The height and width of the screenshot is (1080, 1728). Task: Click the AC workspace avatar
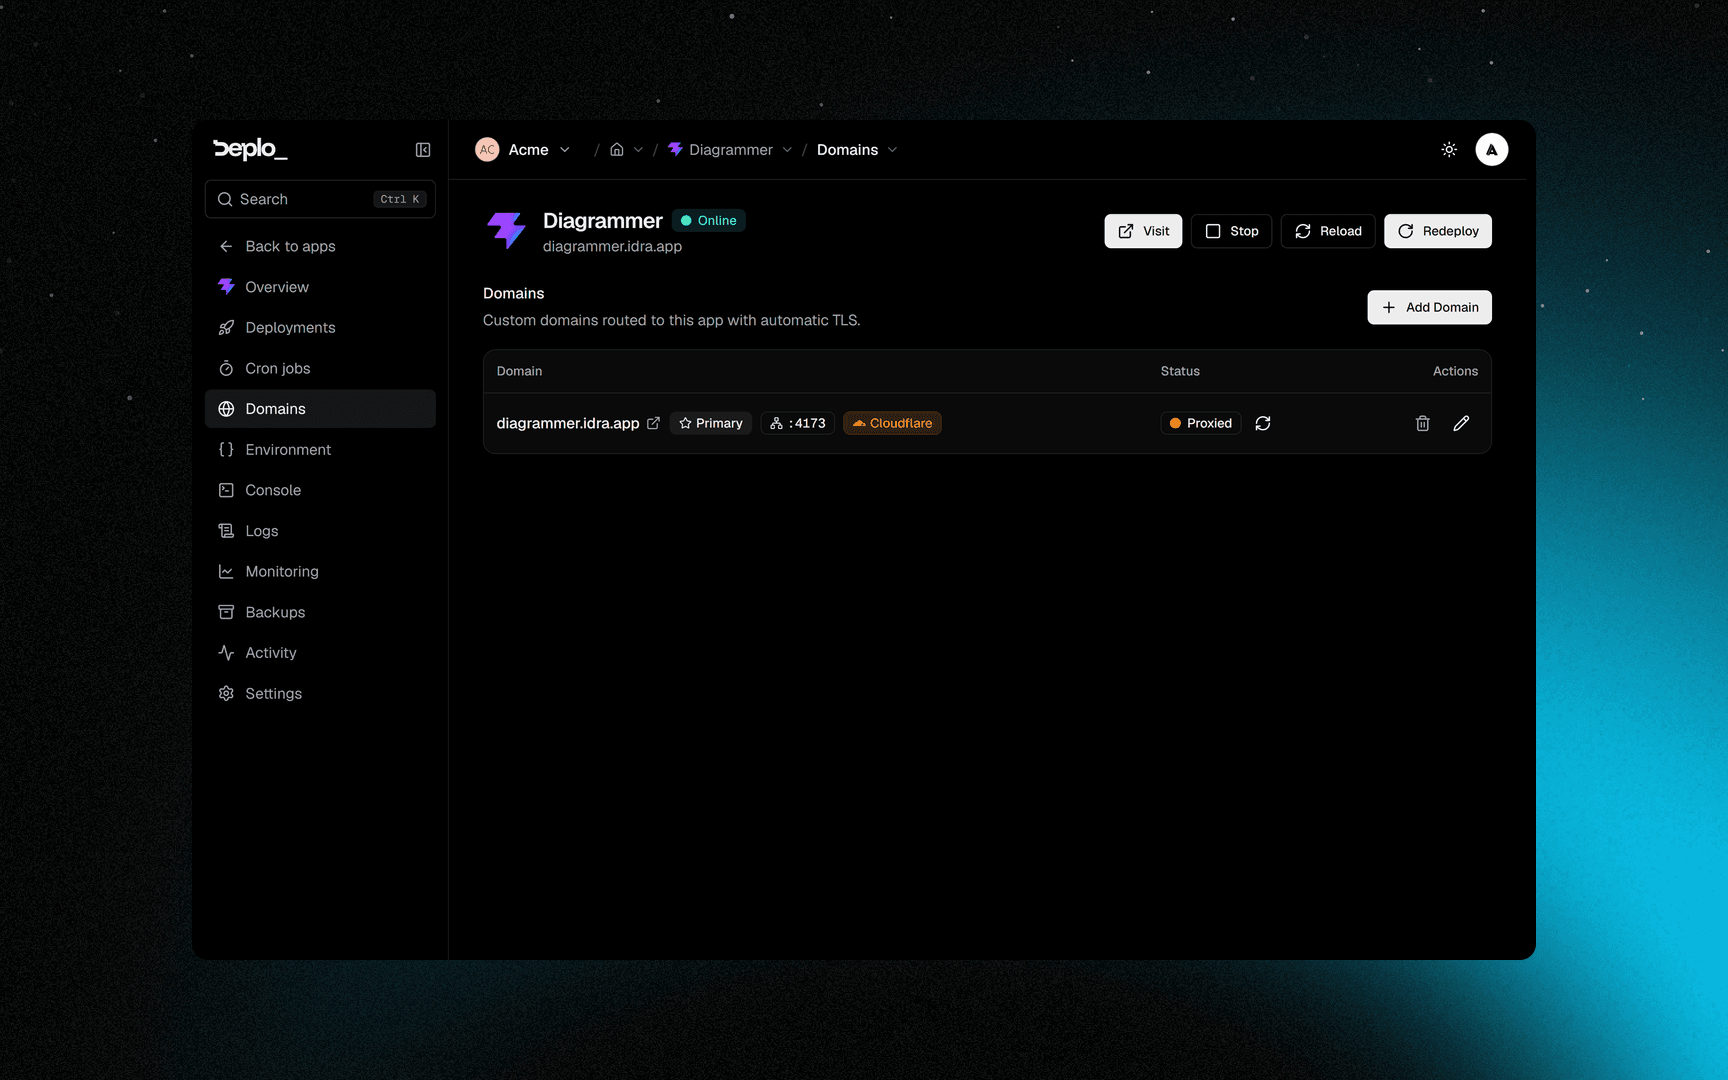click(x=487, y=150)
